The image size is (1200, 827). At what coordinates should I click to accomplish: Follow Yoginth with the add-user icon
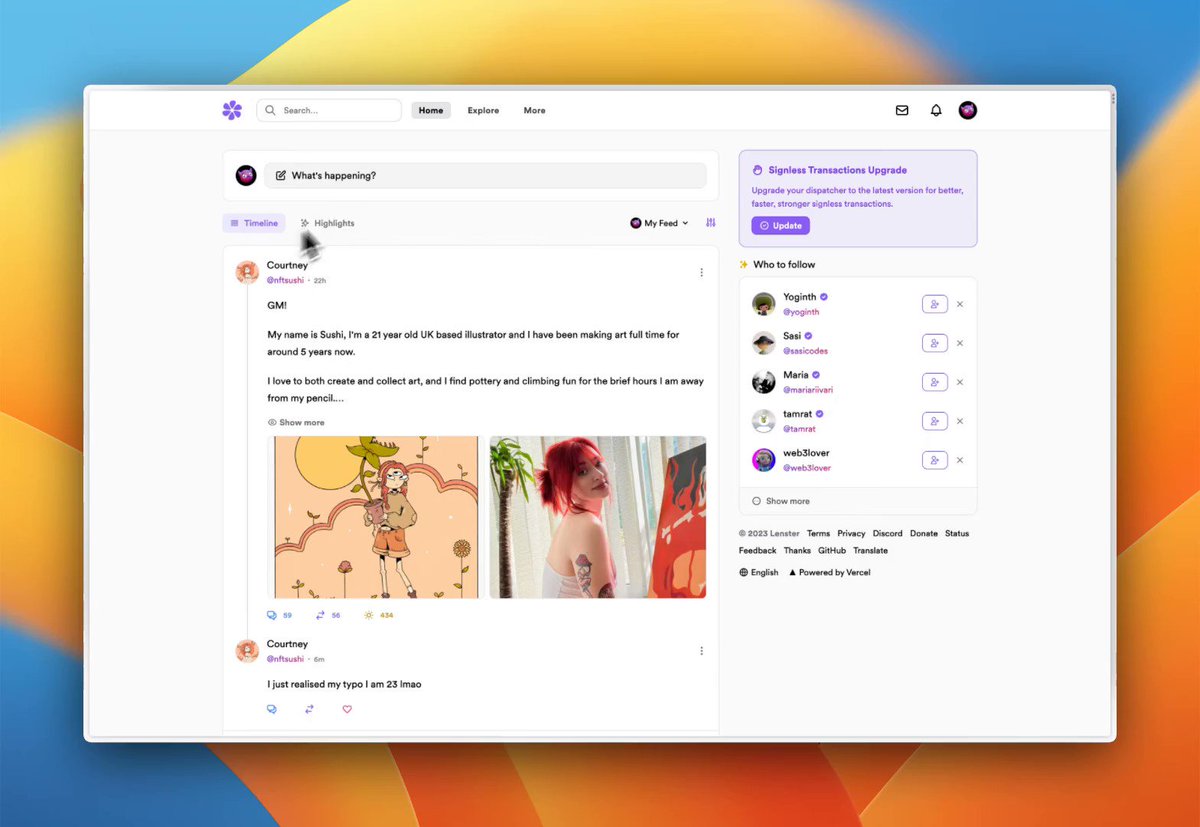click(934, 304)
